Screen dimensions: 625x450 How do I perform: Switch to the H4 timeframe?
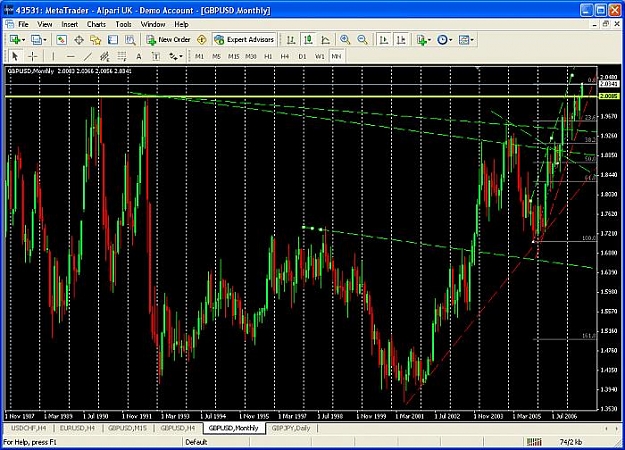285,57
